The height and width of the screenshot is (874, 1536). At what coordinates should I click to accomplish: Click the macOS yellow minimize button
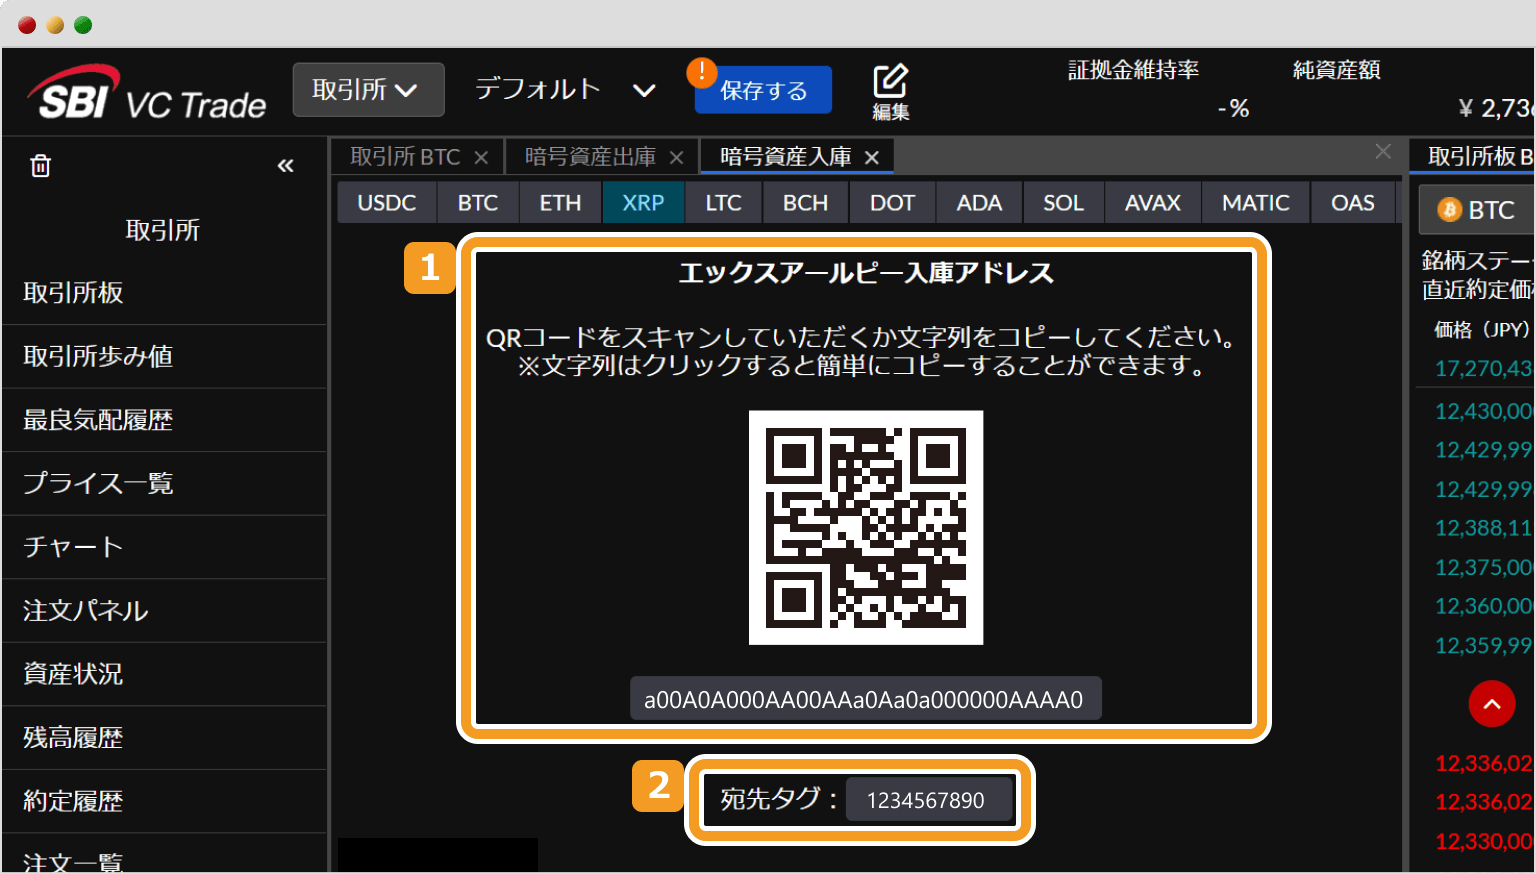coord(55,25)
